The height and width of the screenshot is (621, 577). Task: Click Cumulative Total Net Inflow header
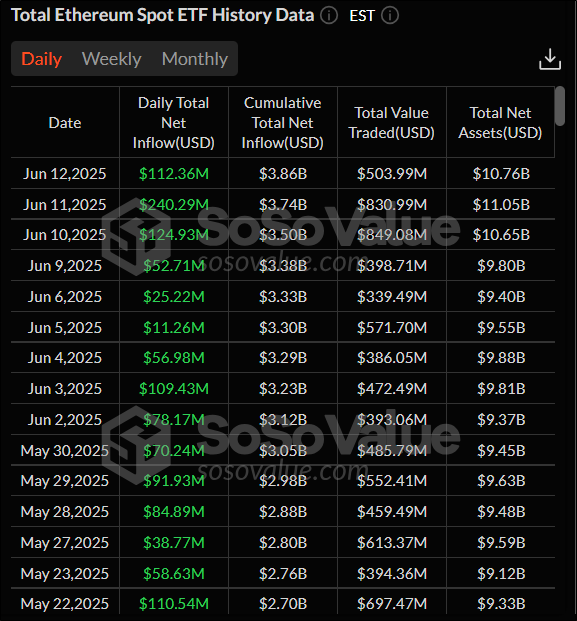click(283, 123)
